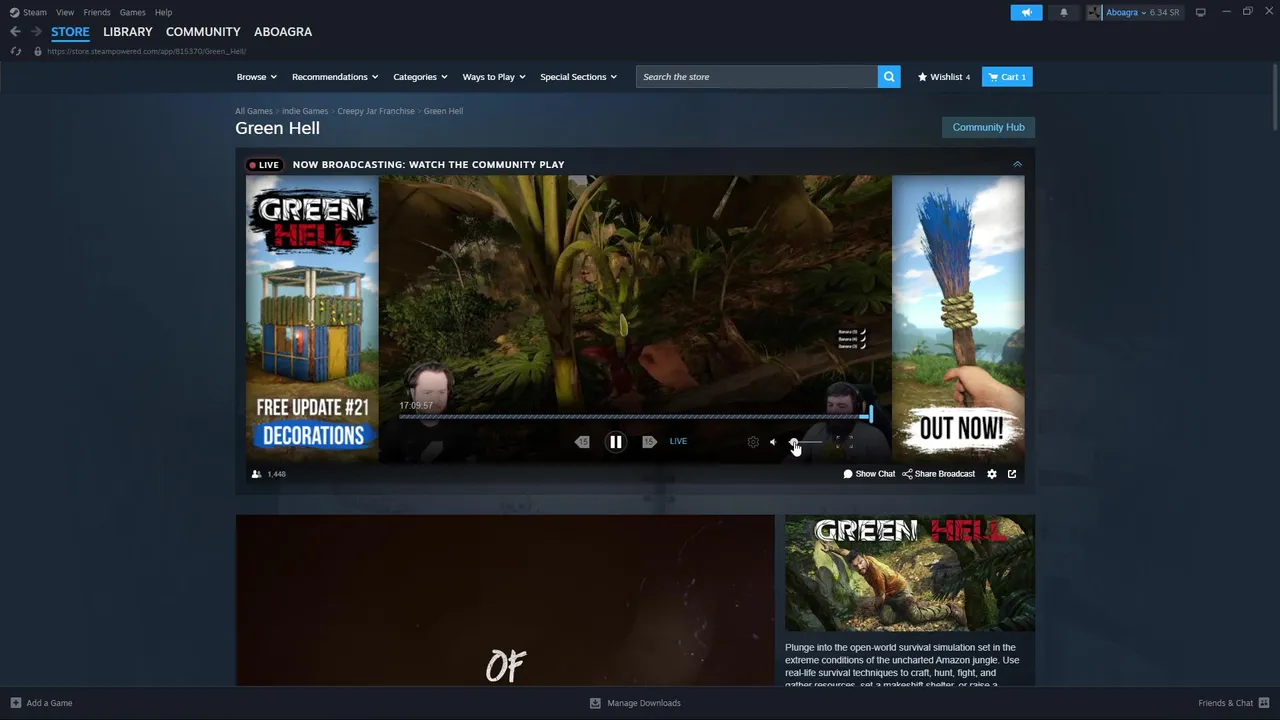Open the Special Sections dropdown
The image size is (1280, 720).
tap(578, 77)
